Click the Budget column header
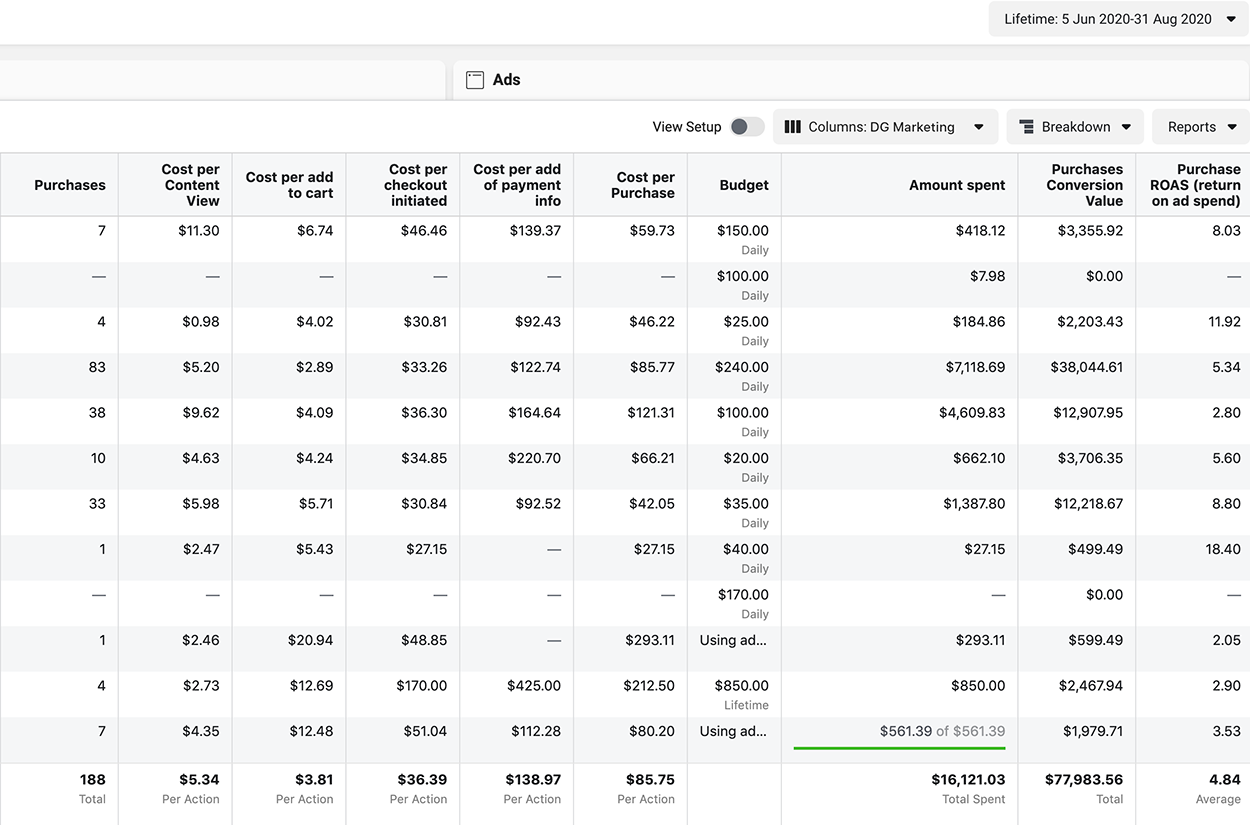This screenshot has height=825, width=1250. point(743,185)
